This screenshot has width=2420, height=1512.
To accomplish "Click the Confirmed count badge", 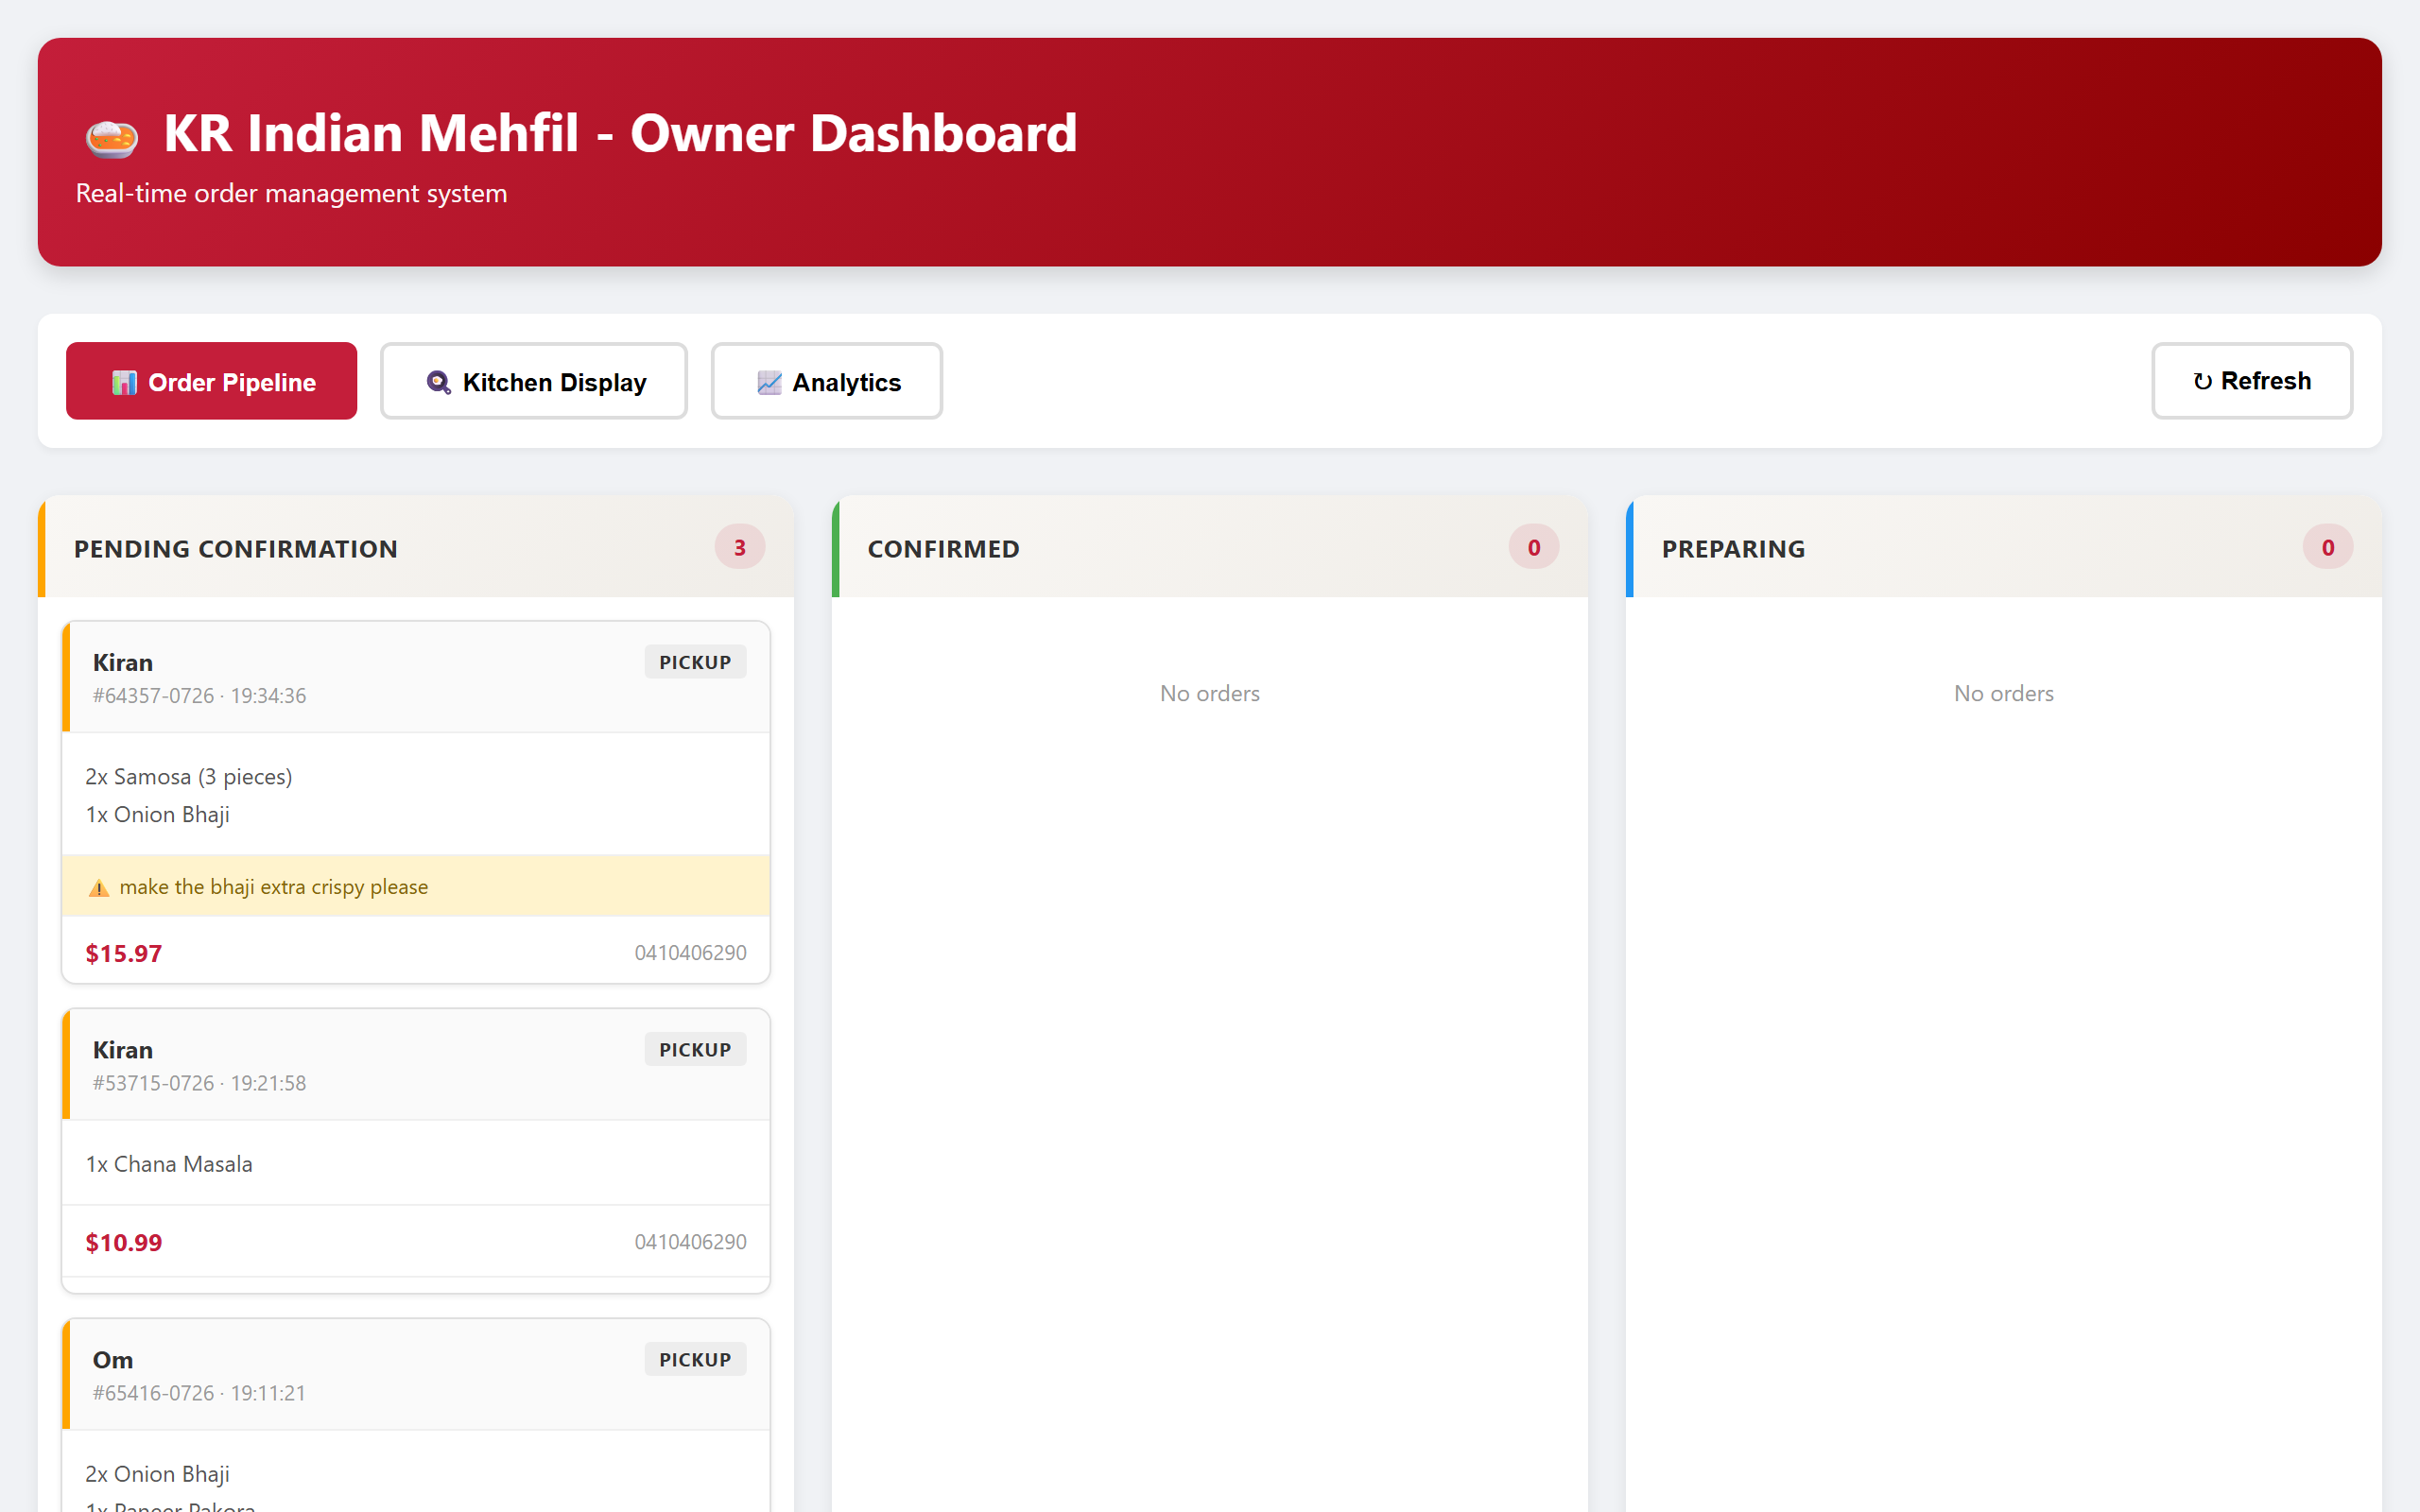I will 1534,547.
